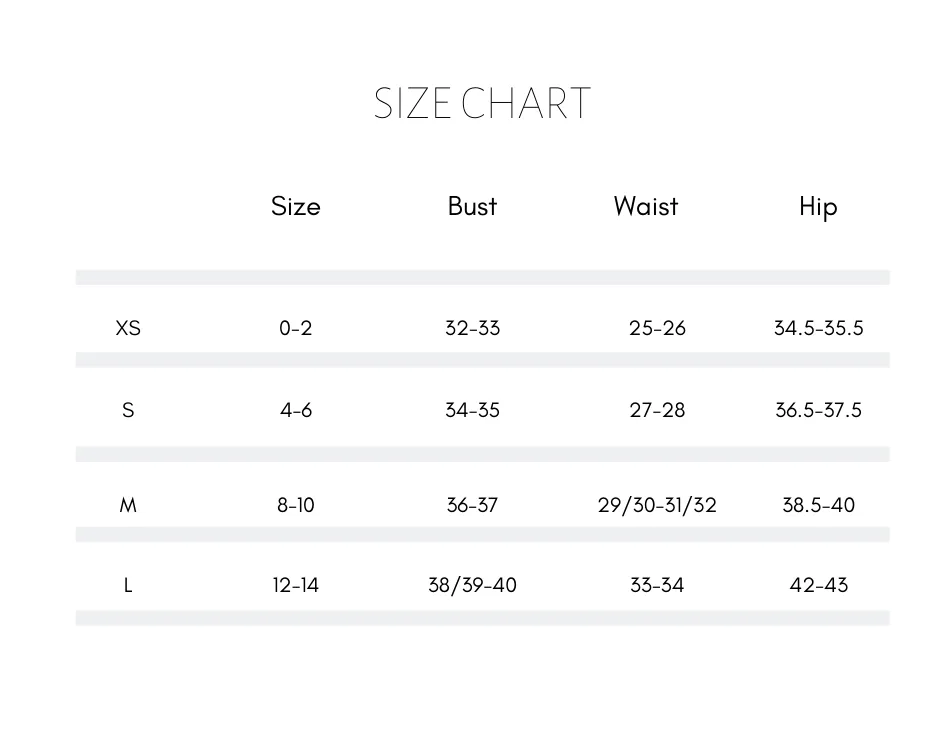
Task: Click the XS row label
Action: point(128,328)
